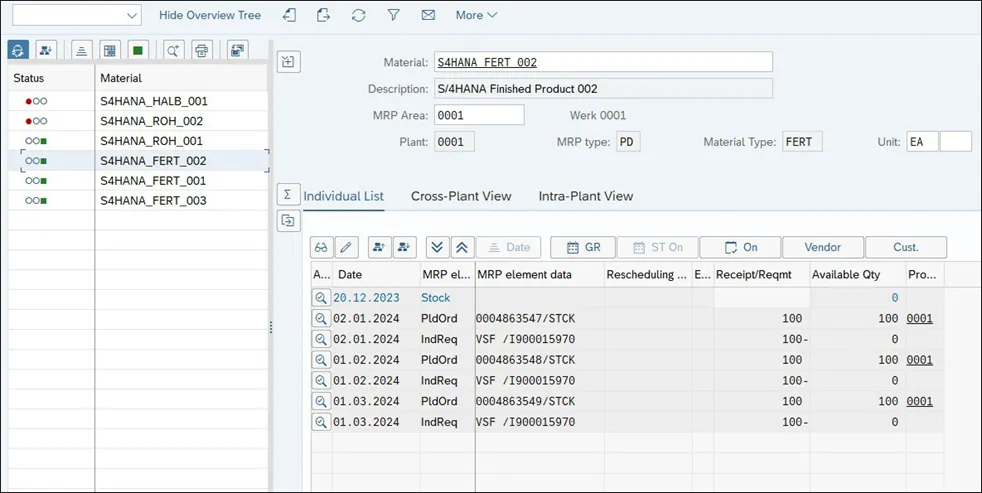Open details magnifier for 01.03.2024 IndReq row
982x493 pixels.
click(x=321, y=422)
